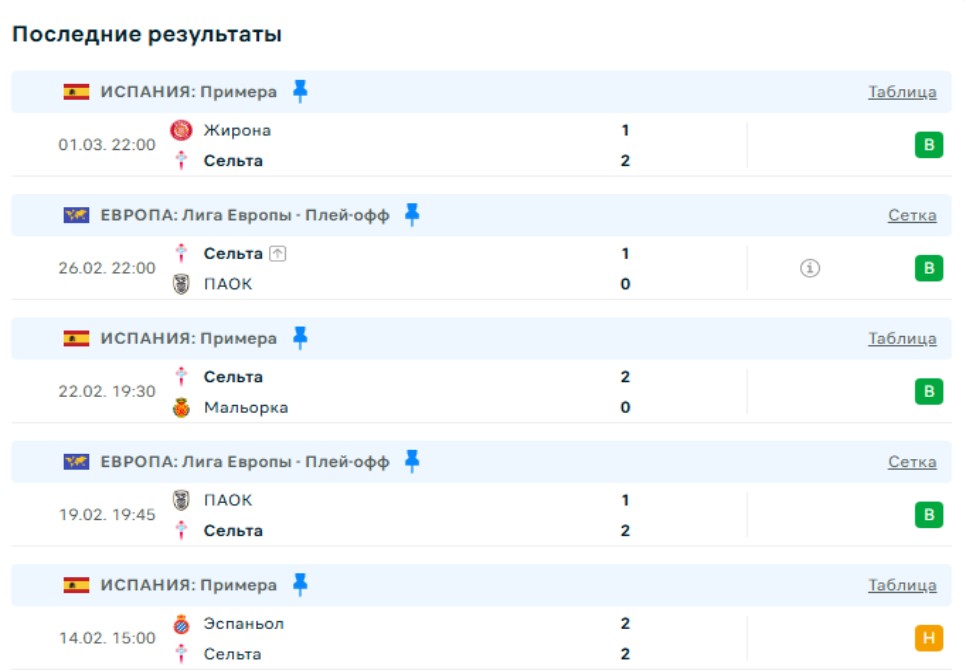Click the Мальорка team crest icon

point(181,408)
